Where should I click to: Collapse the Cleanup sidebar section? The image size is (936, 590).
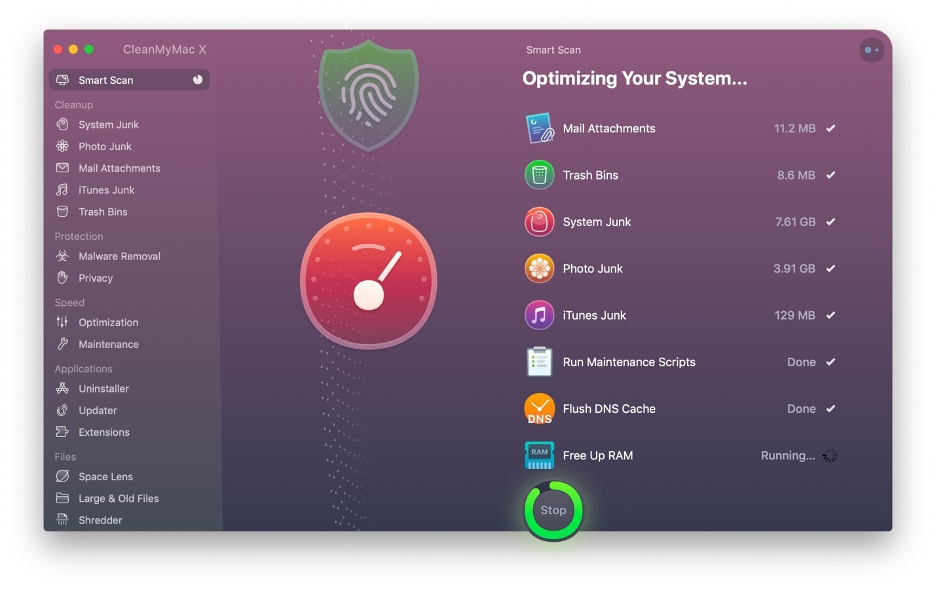pos(74,104)
